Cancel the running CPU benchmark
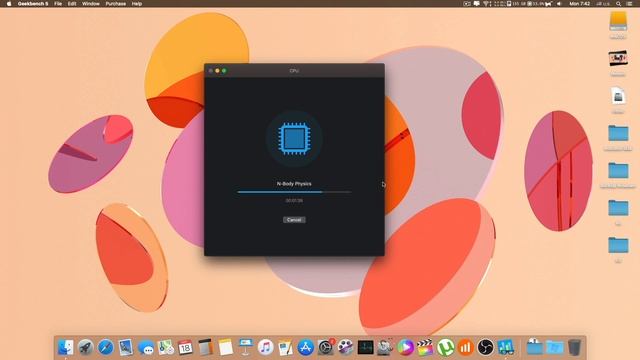 coord(294,220)
